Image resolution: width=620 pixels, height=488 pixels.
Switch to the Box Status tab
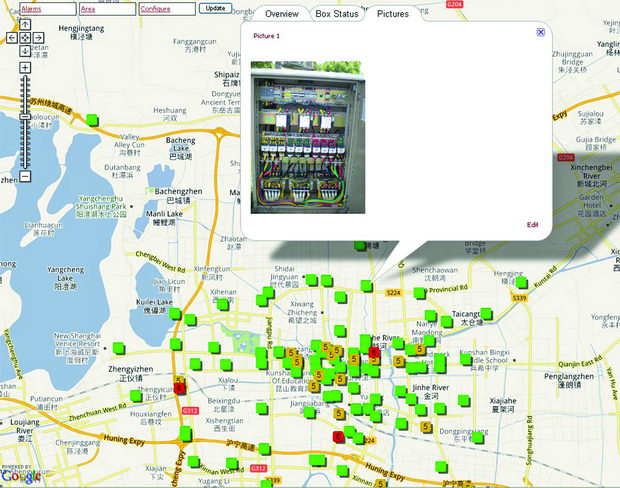337,14
